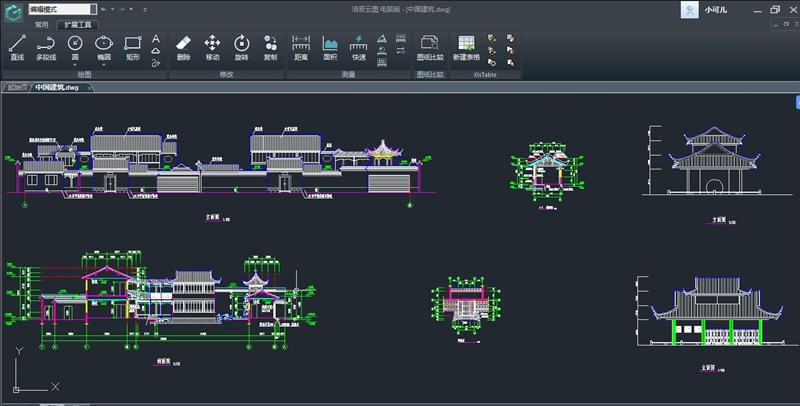Close the 中国建筑.dwg document tab
Image resolution: width=800 pixels, height=406 pixels.
[91, 88]
